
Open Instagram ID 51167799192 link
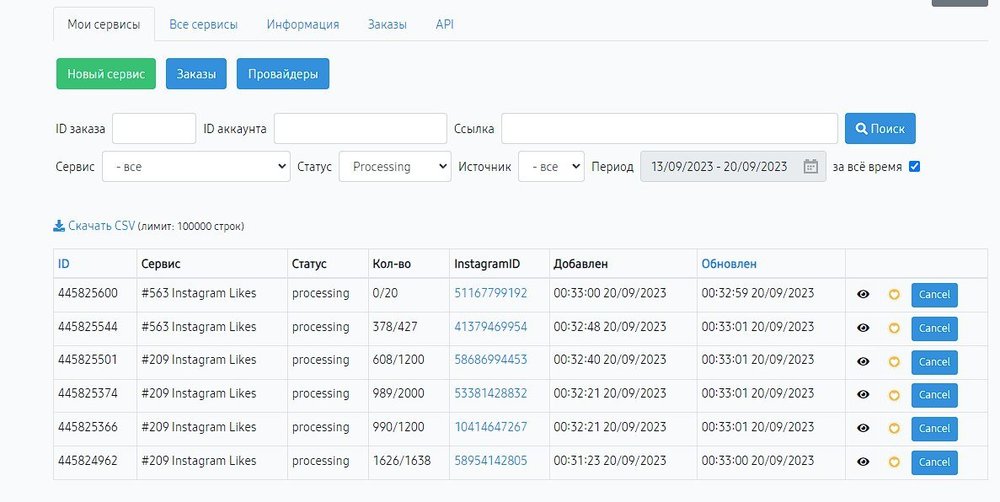pyautogui.click(x=490, y=293)
